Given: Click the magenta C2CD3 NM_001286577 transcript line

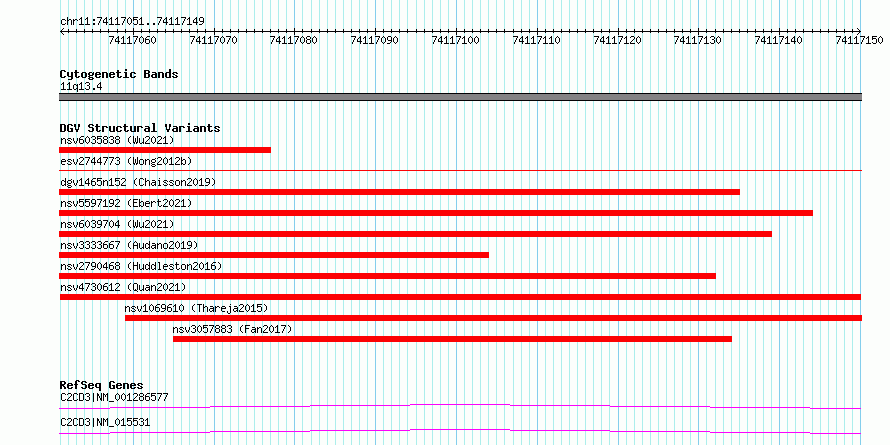Looking at the screenshot, I should pyautogui.click(x=460, y=406).
